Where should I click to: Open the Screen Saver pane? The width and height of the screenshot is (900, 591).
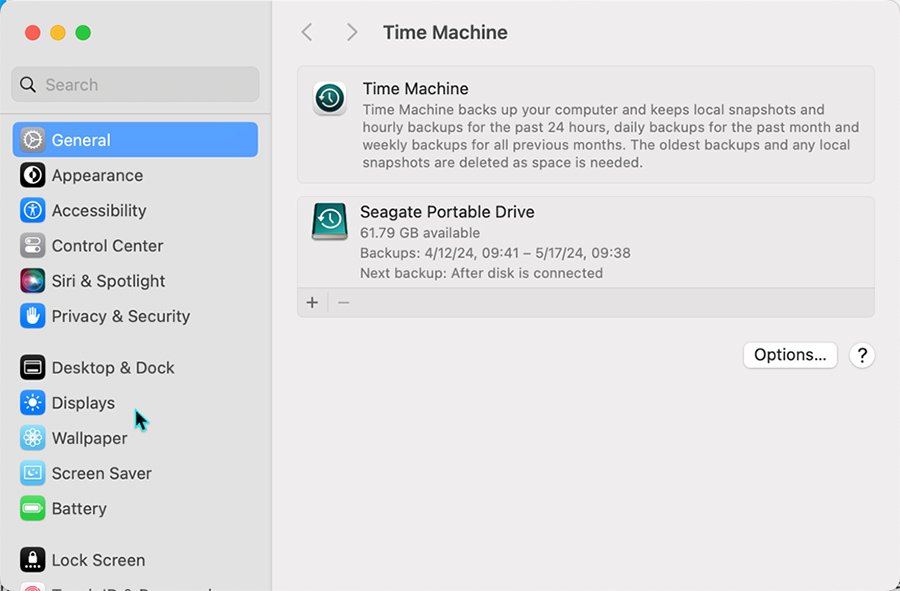(x=101, y=473)
